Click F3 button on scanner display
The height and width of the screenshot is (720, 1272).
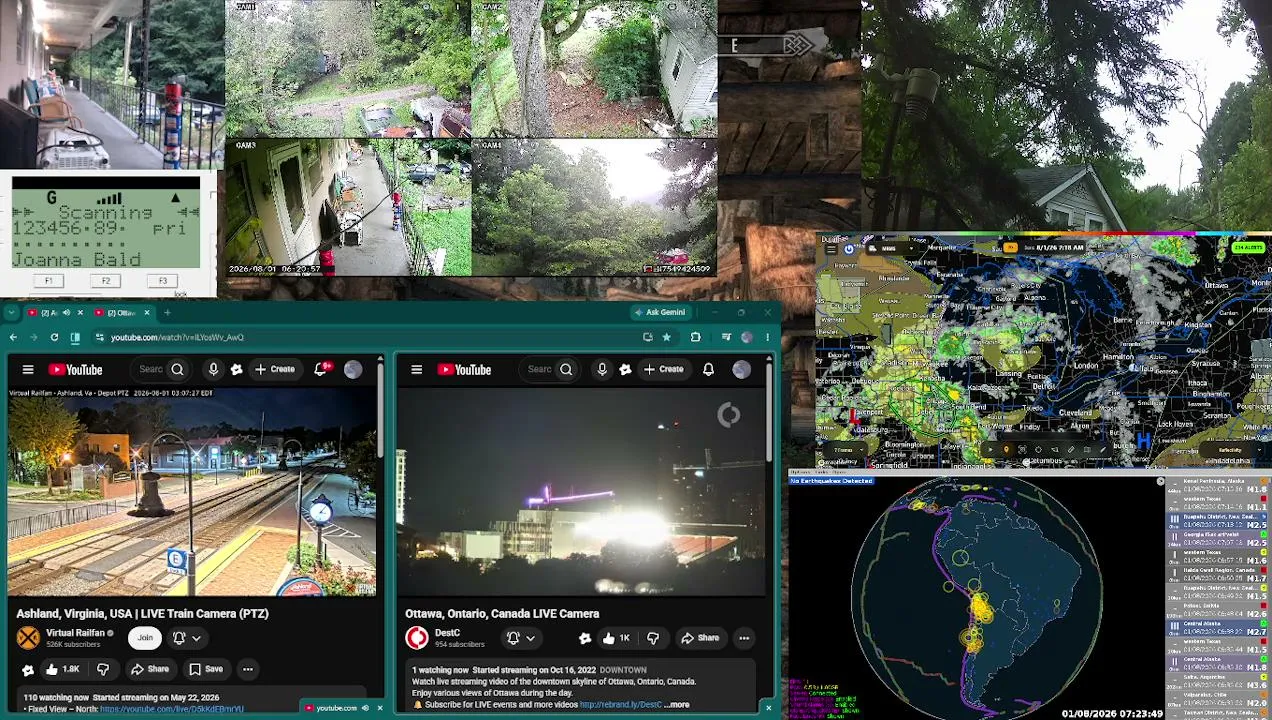click(162, 281)
